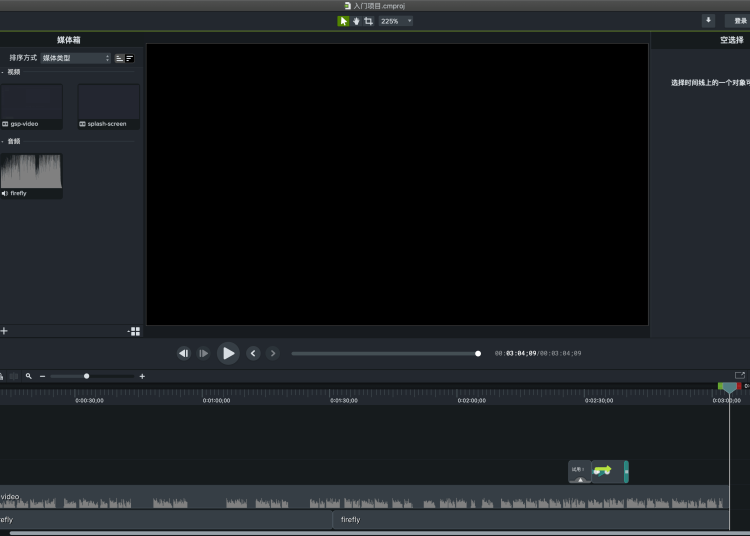750x536 pixels.
Task: Zoom in timeline with plus icon
Action: [x=142, y=376]
